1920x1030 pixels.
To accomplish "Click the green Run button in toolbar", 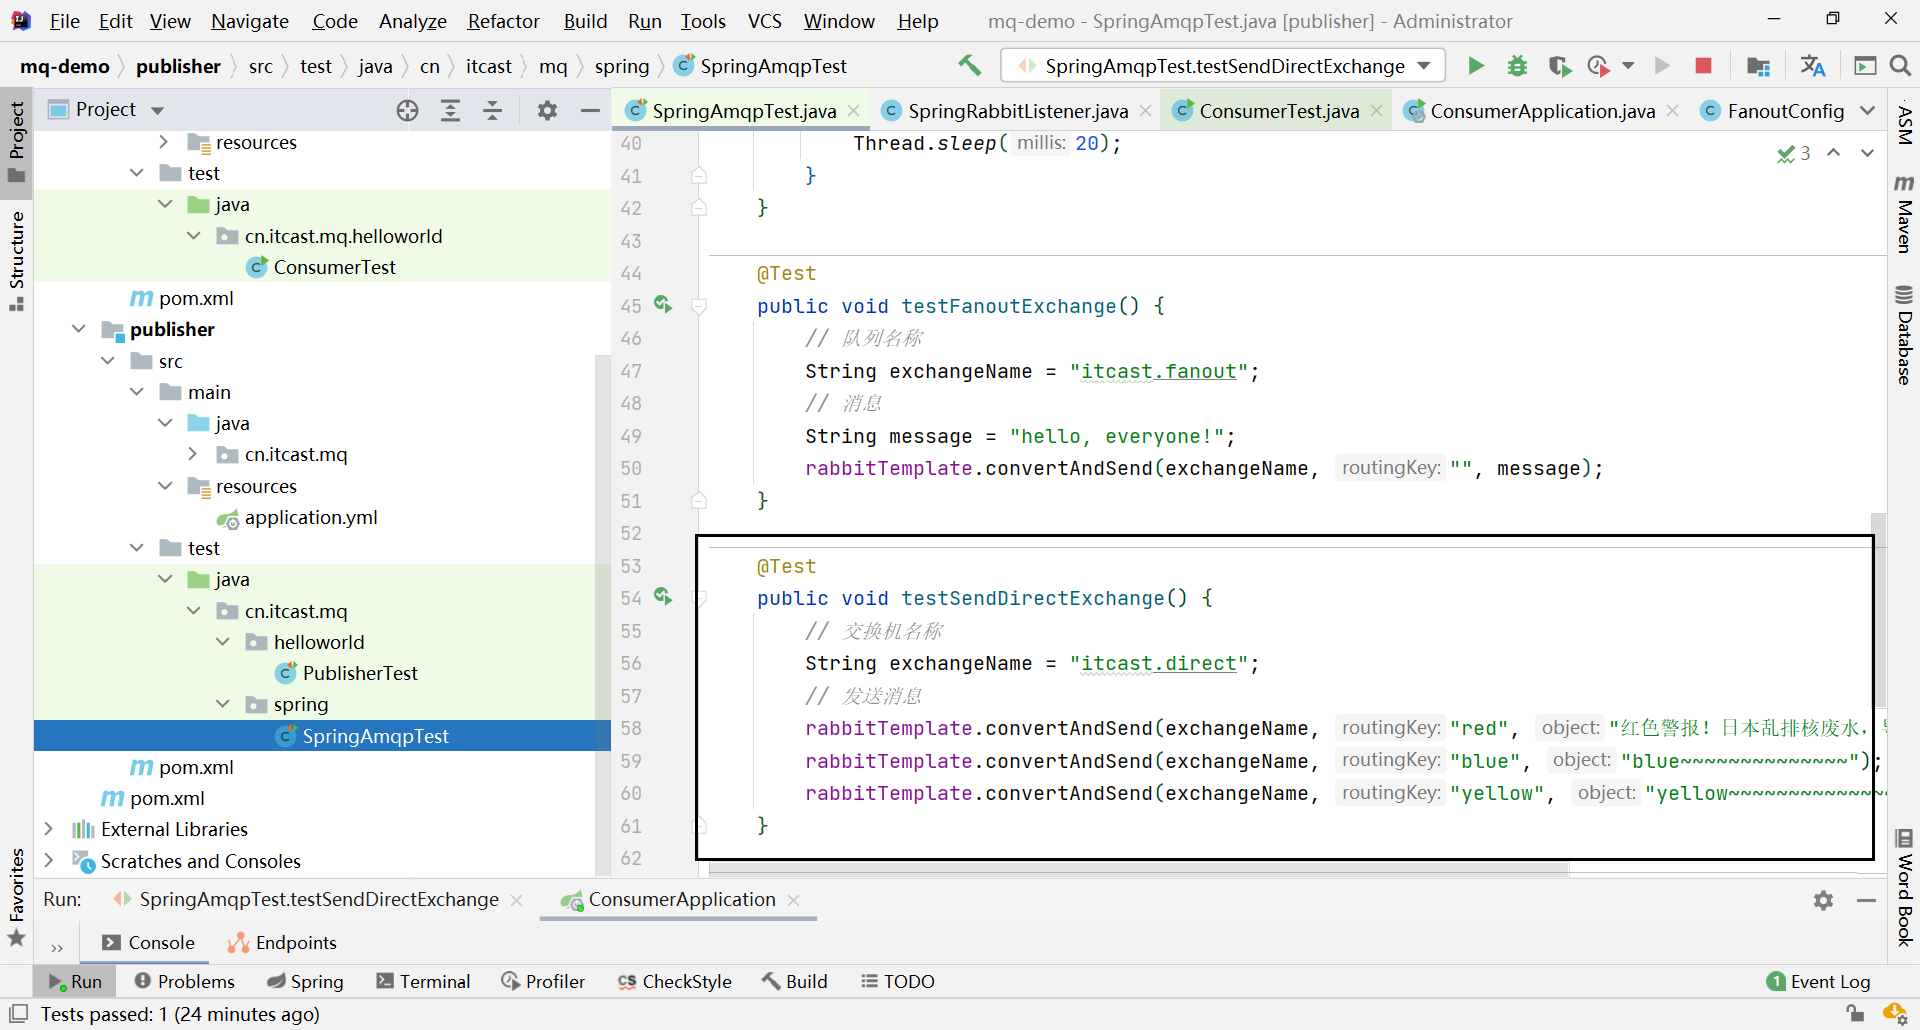I will pyautogui.click(x=1475, y=66).
